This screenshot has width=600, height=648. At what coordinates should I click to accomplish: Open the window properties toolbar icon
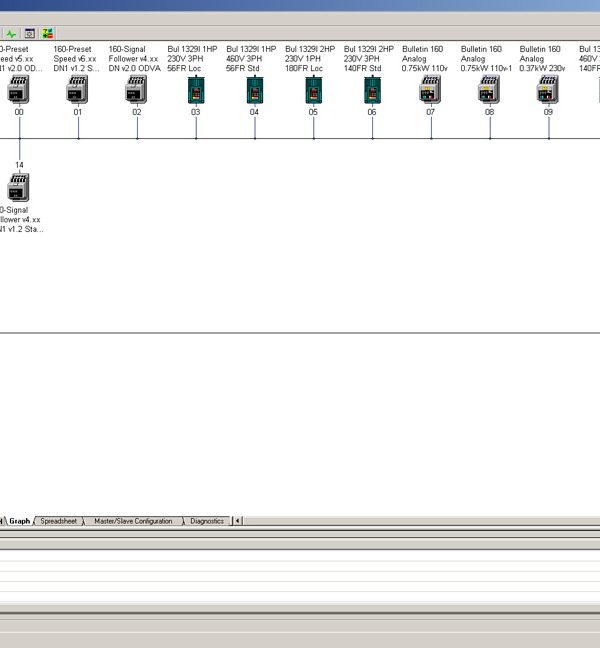pyautogui.click(x=30, y=33)
